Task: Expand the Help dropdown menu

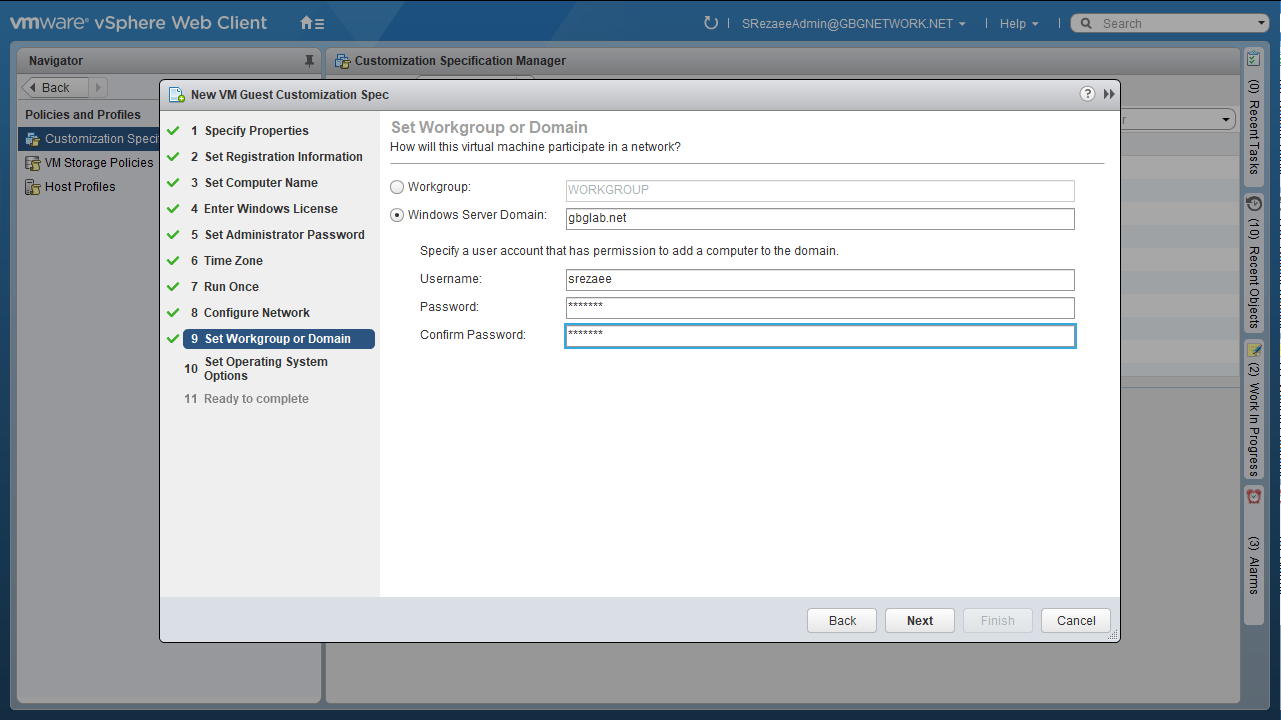Action: click(x=1018, y=24)
